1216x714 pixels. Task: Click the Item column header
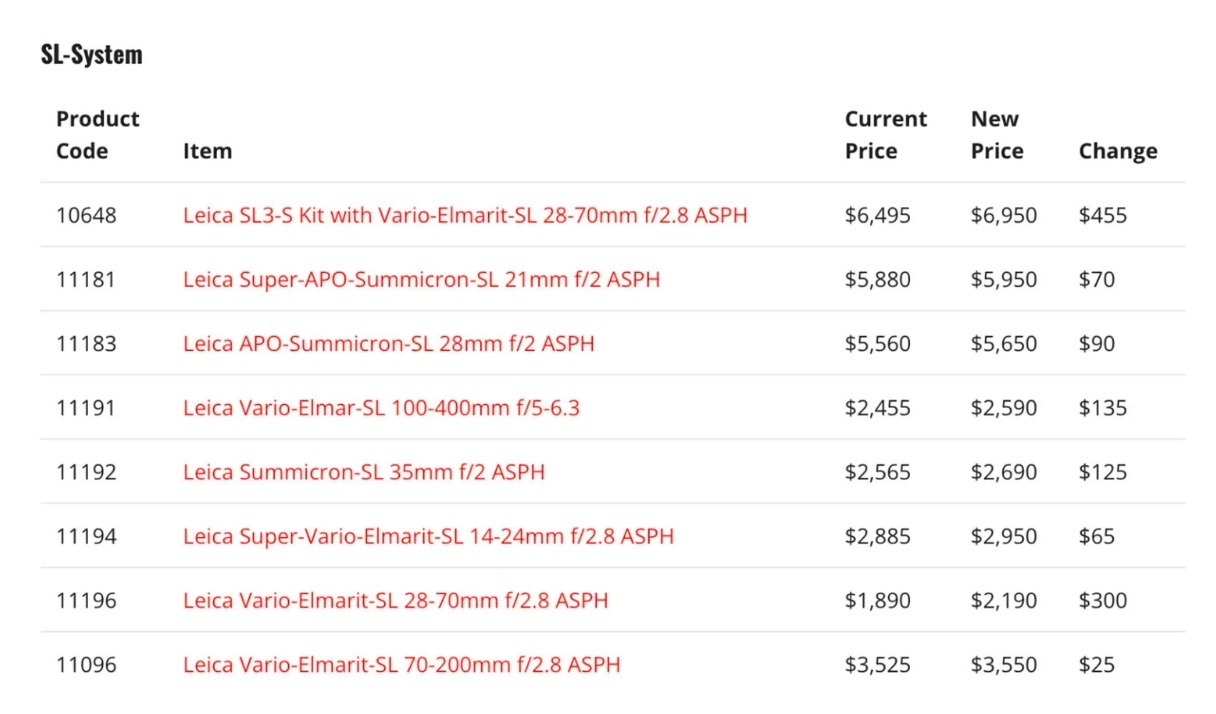207,151
